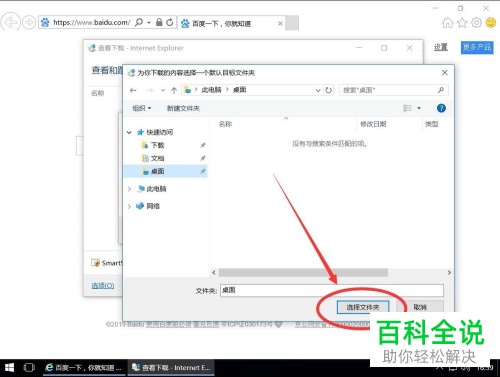Click the dialog search magnifier icon
Viewport: 500px width, 377px height.
click(x=441, y=90)
